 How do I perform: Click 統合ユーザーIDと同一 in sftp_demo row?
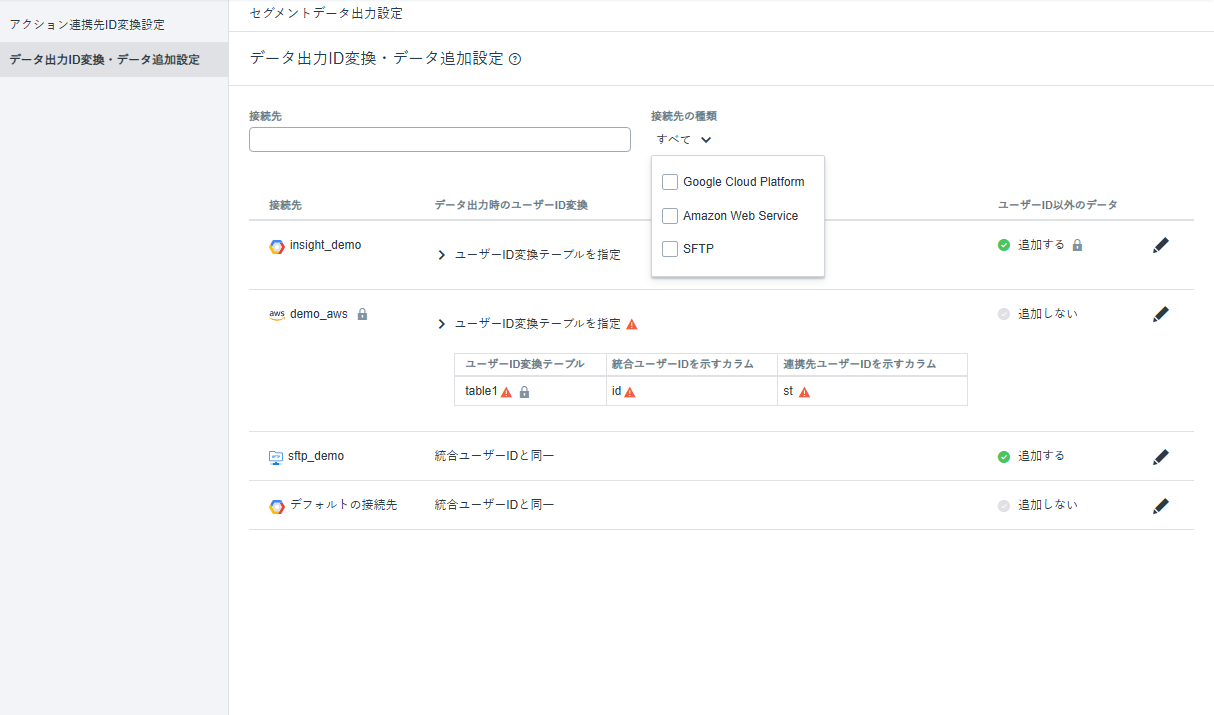coord(494,456)
